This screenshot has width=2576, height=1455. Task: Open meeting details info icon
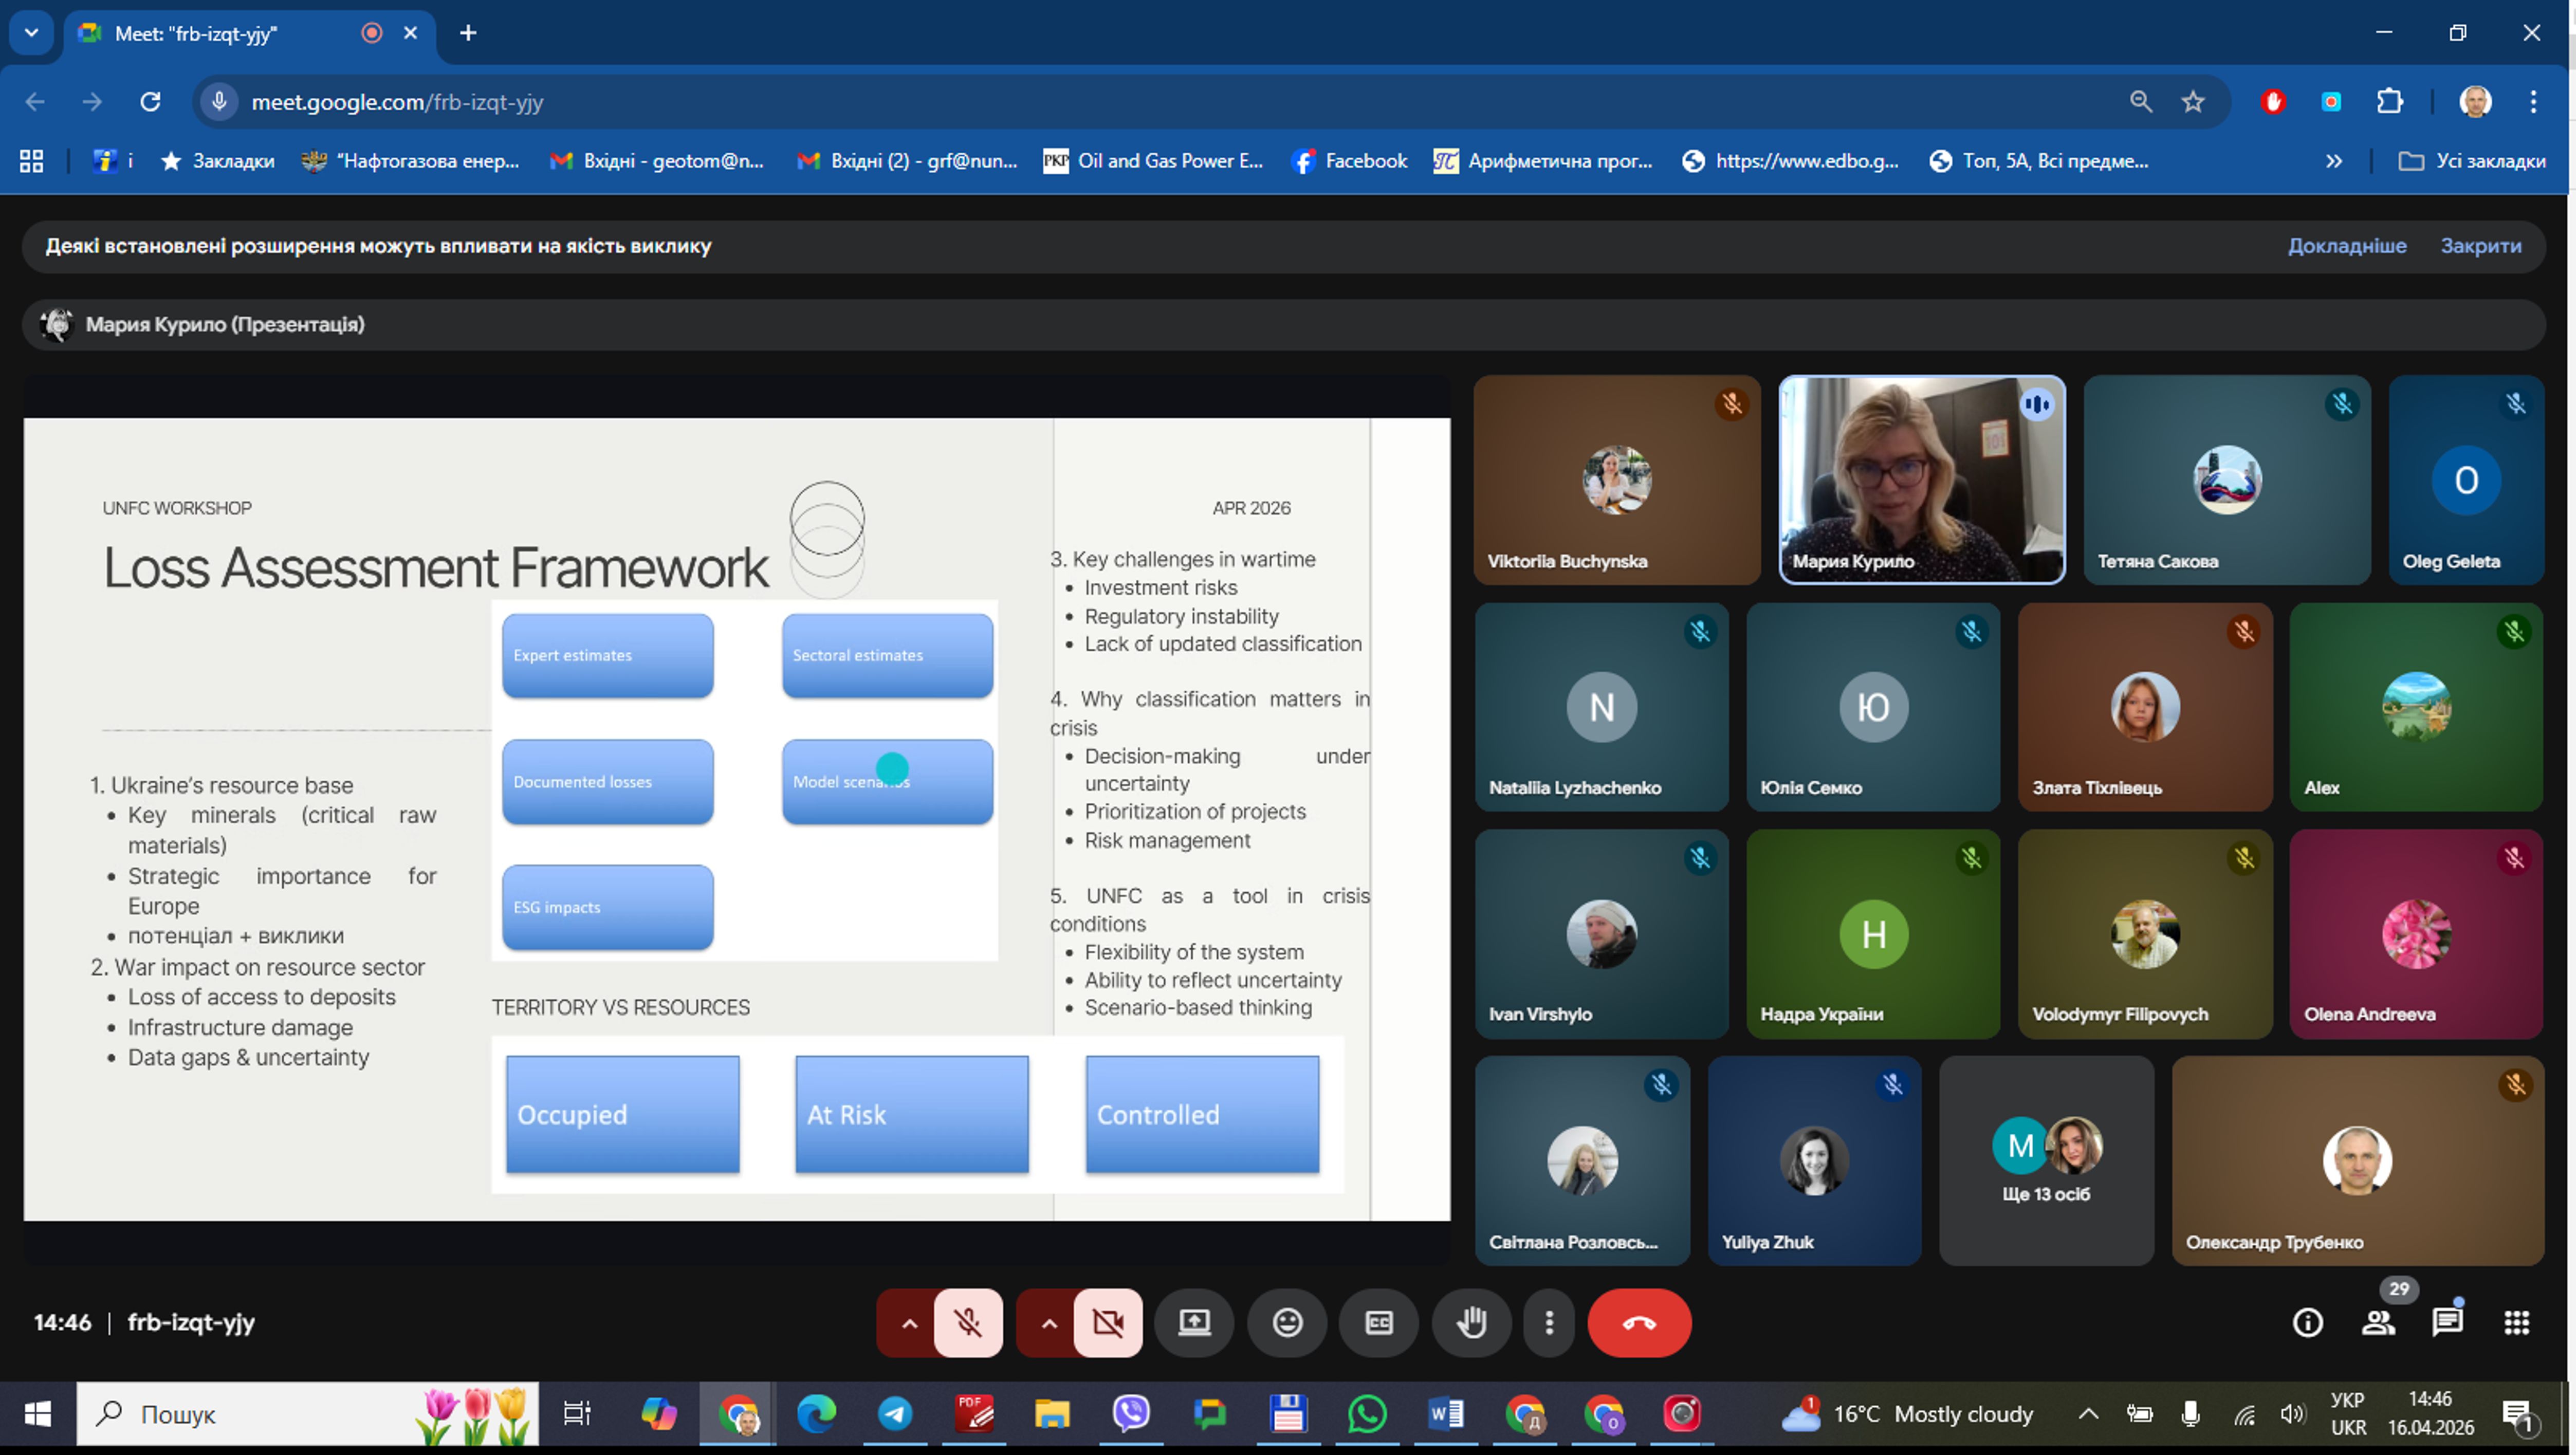tap(2307, 1322)
